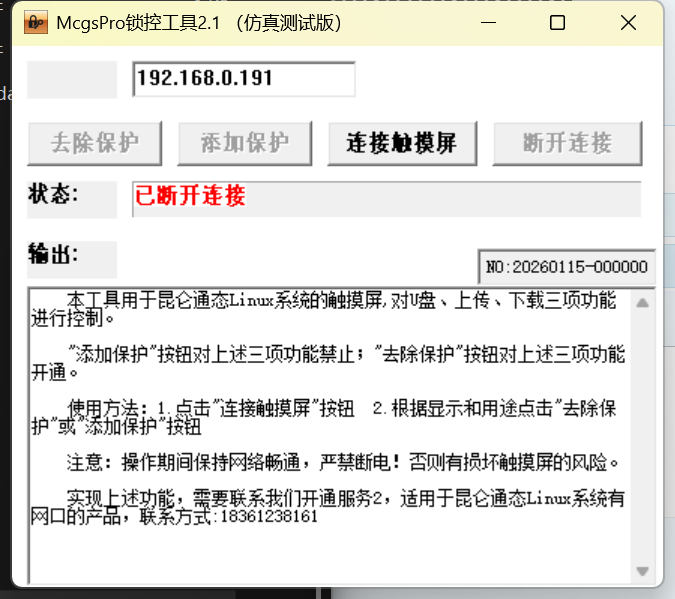
Task: Select the NO:20260115-000000 serial number box
Action: coord(566,267)
